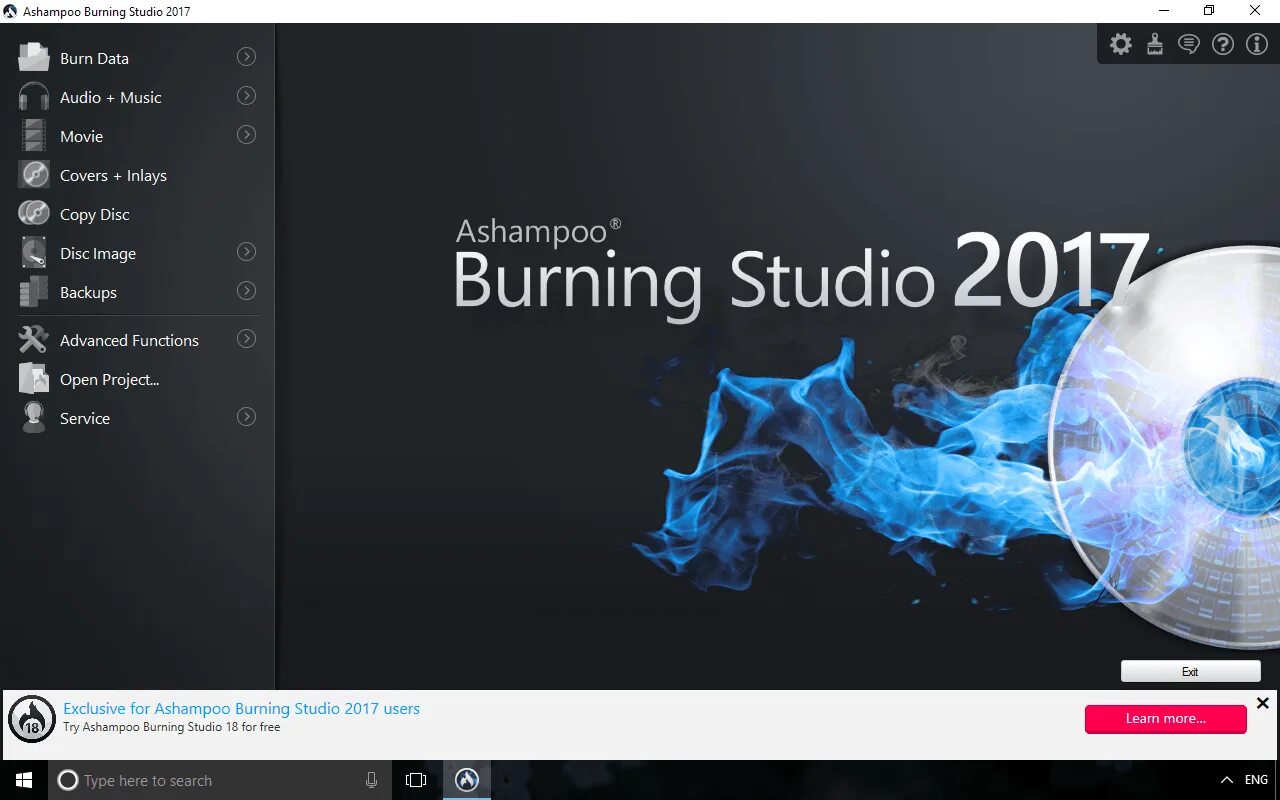Click the microphone icon in taskbar search
This screenshot has height=800, width=1280.
[x=372, y=780]
